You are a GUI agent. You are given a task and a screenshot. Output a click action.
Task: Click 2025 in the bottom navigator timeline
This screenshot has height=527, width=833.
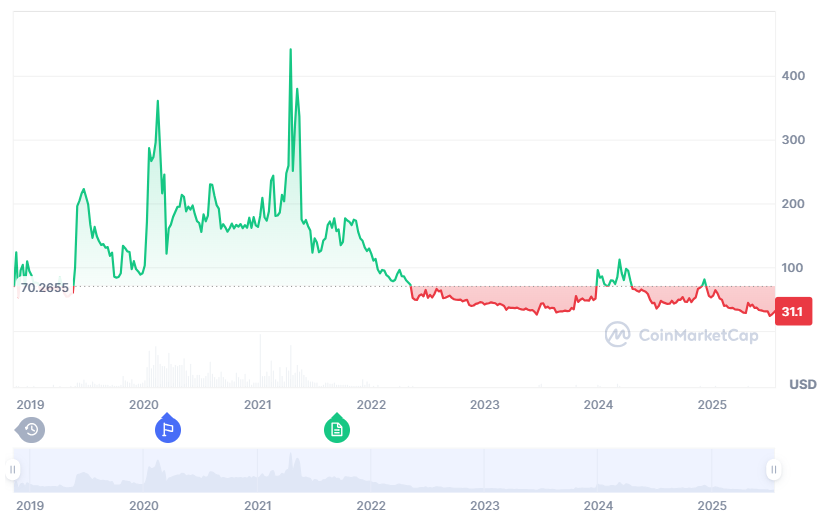(711, 506)
